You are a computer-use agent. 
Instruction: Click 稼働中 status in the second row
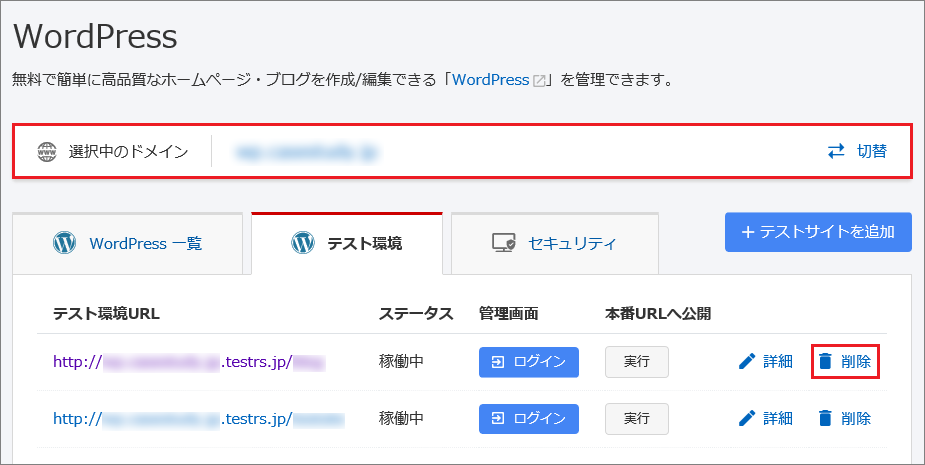401,418
